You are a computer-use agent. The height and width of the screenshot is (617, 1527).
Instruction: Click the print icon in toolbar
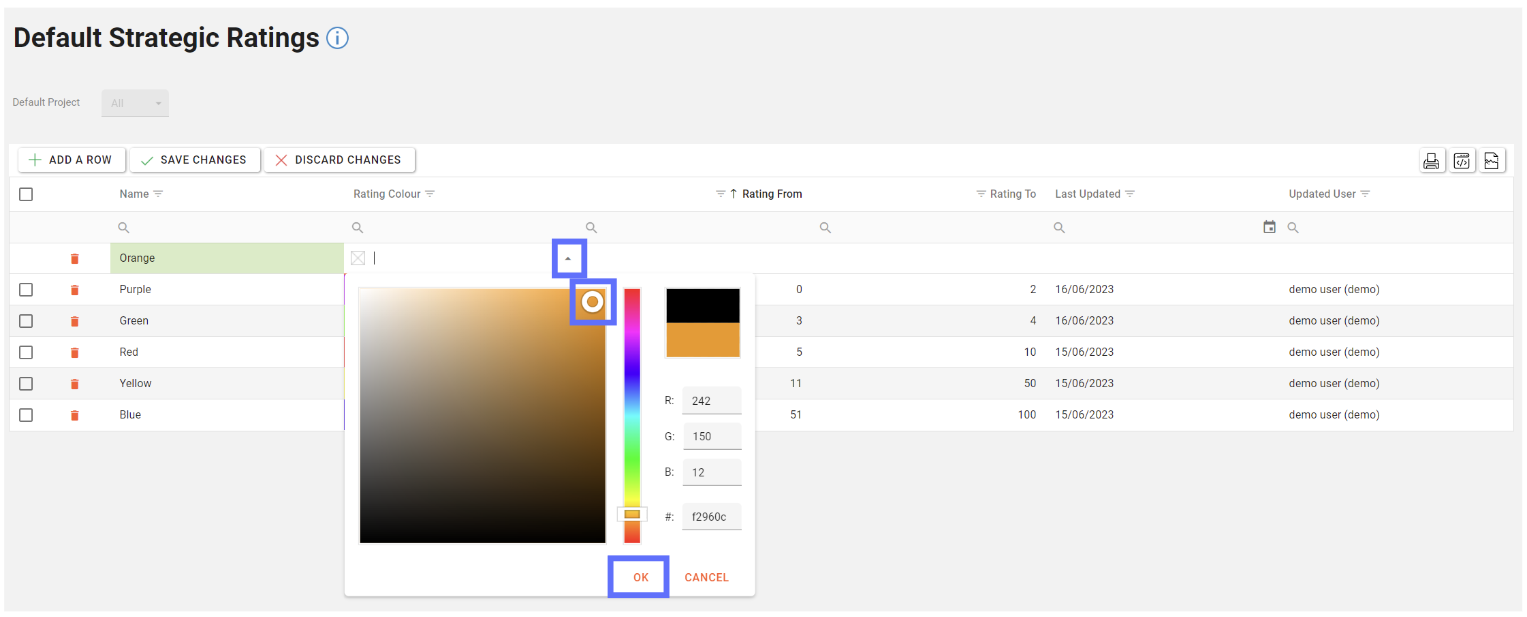pos(1432,161)
